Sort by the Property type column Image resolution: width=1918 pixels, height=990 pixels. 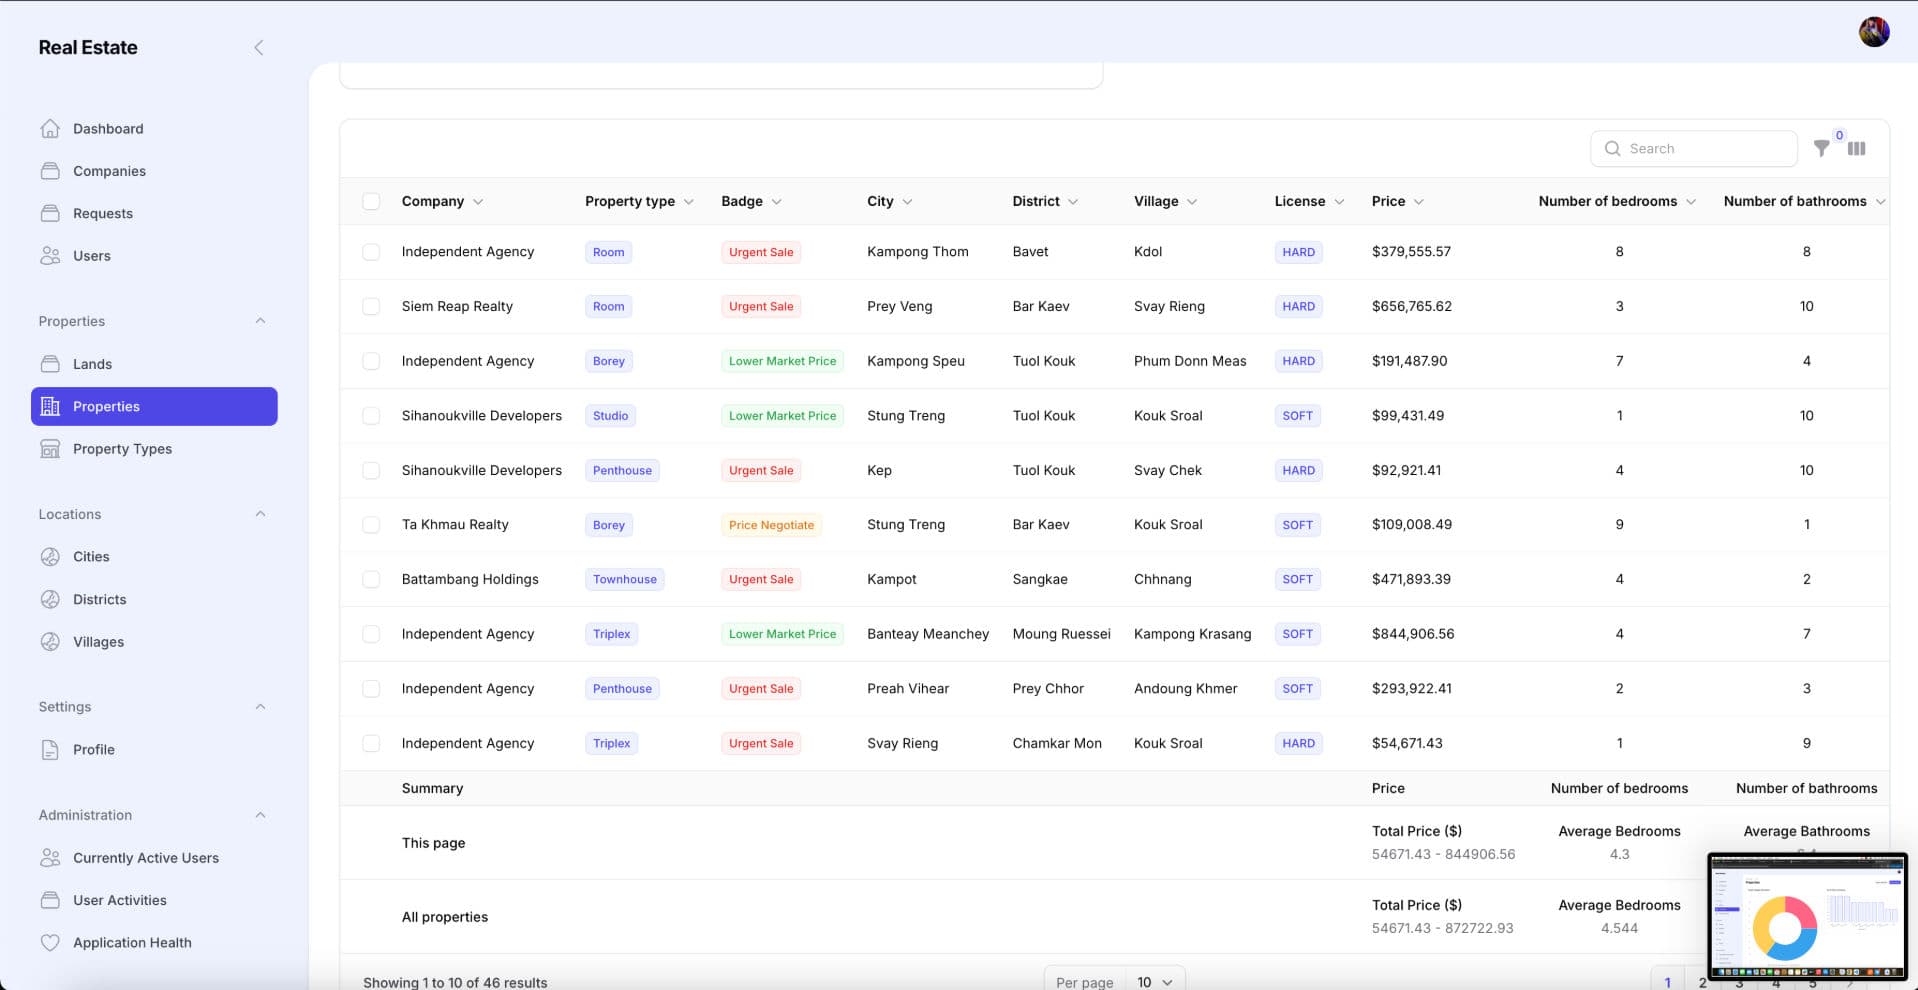click(x=639, y=201)
